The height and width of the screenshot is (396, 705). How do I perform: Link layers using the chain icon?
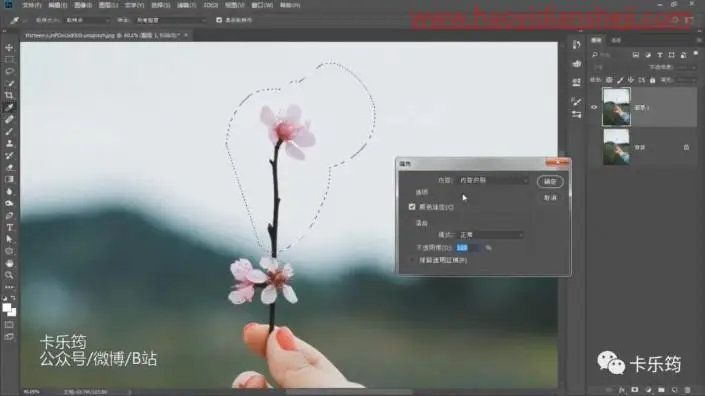click(x=609, y=390)
